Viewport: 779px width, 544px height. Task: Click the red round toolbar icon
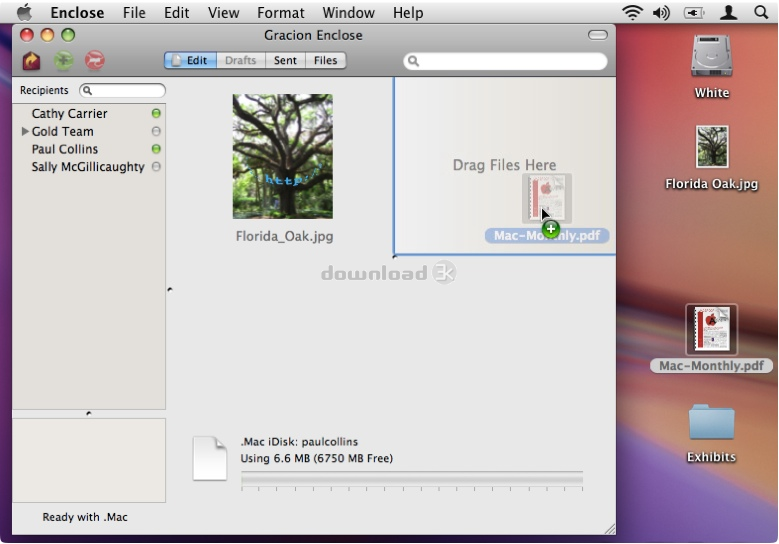click(x=94, y=61)
